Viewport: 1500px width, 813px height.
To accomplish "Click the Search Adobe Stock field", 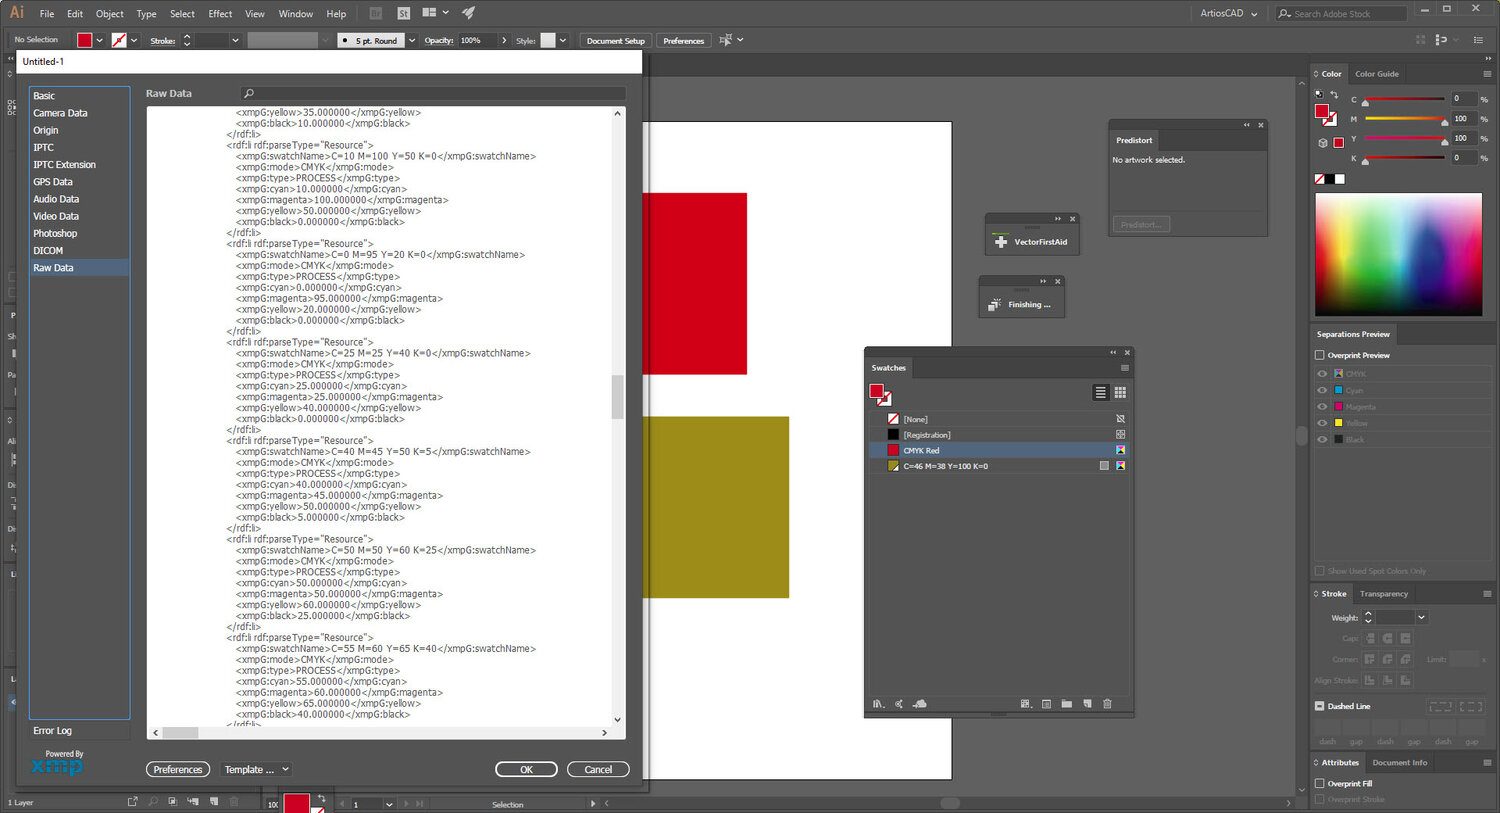I will pos(1341,14).
